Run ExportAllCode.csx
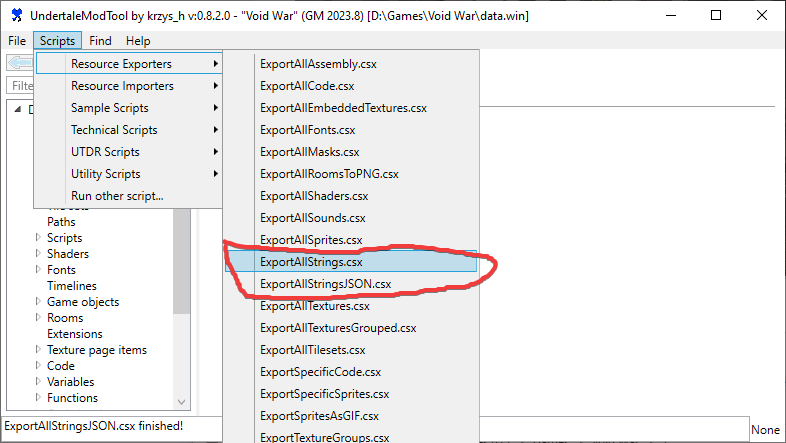Viewport: 786px width, 443px height. 351,86
